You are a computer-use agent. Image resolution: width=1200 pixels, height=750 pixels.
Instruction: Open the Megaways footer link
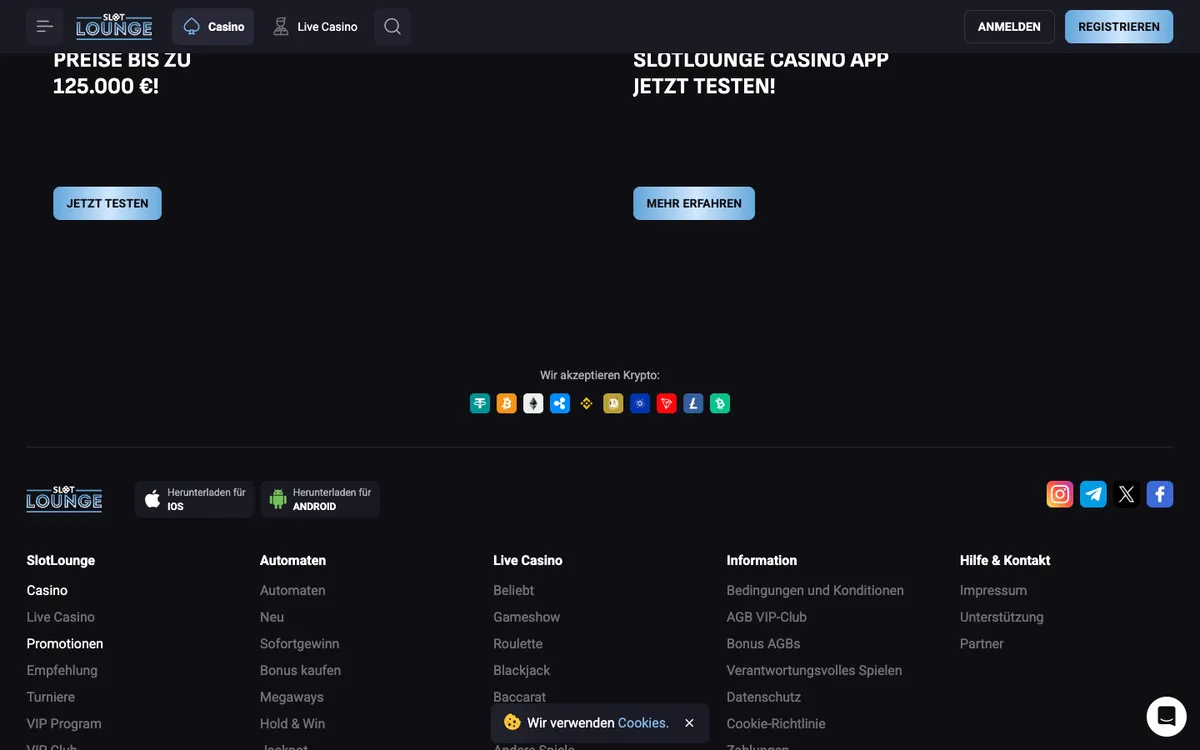coord(292,697)
